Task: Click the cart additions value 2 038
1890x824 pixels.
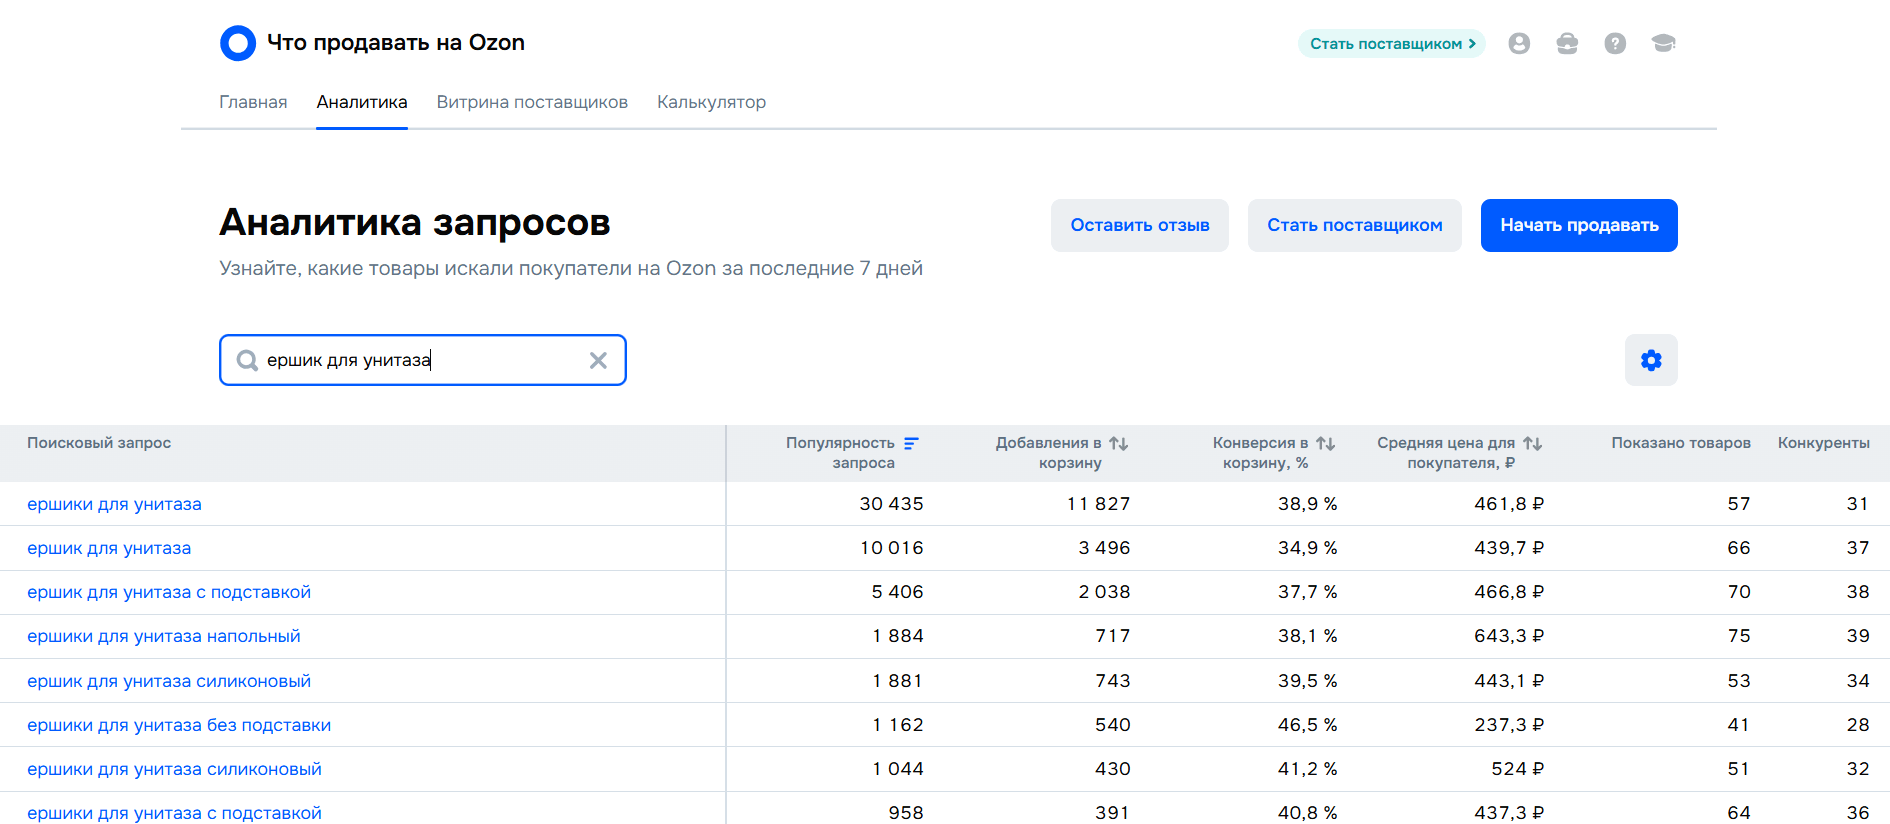Action: coord(1104,592)
